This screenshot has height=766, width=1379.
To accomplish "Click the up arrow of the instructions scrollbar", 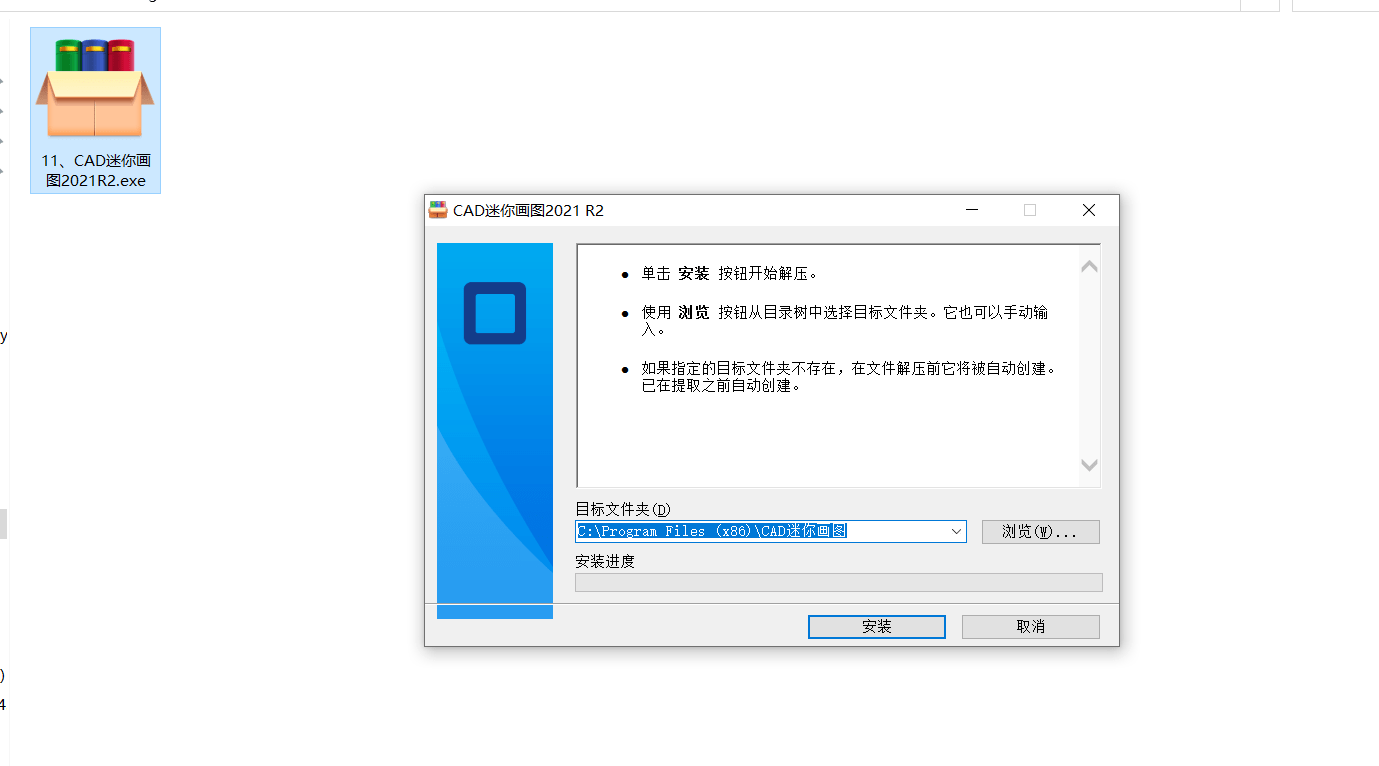I will [x=1089, y=266].
